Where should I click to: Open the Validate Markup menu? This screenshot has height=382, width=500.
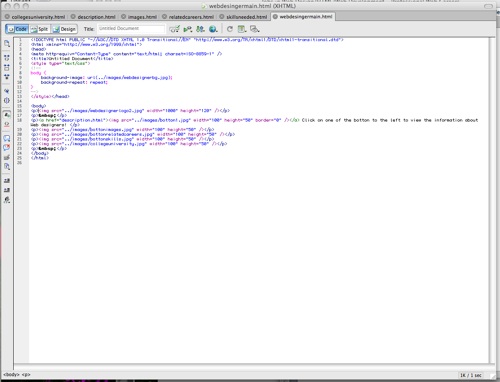coord(188,29)
